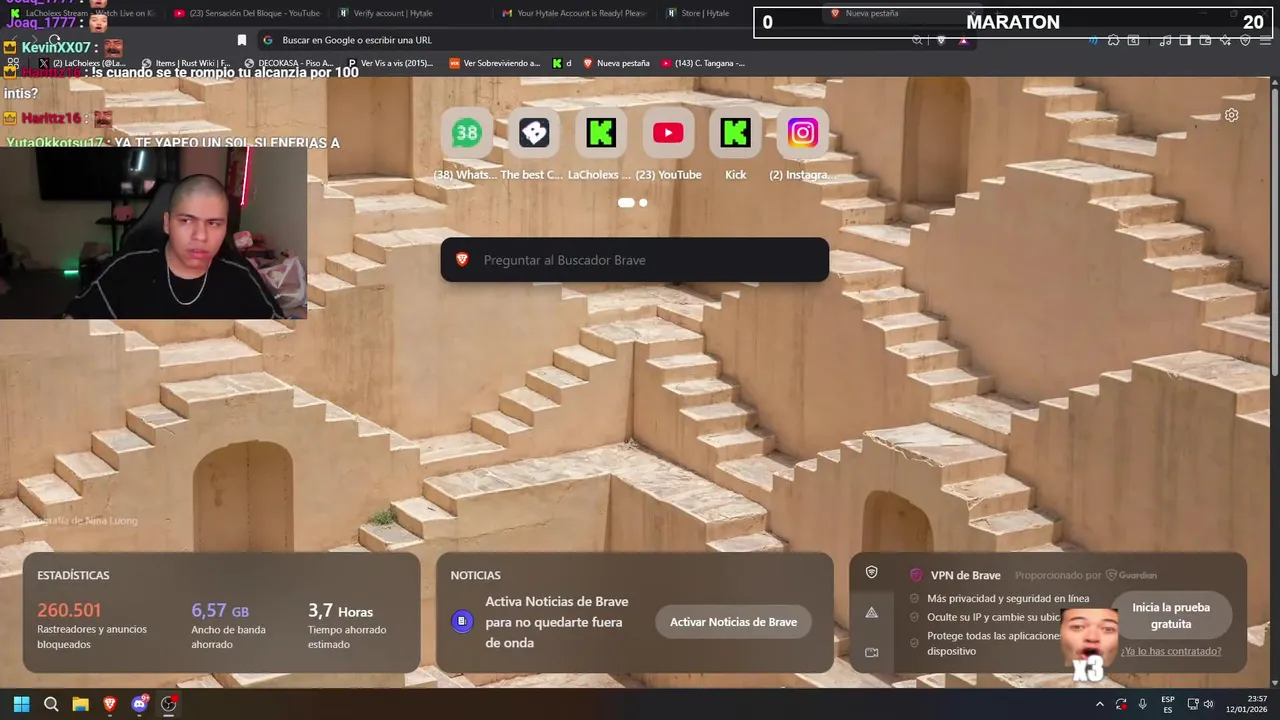This screenshot has width=1280, height=720.
Task: Open the Windows Start menu
Action: click(21, 704)
